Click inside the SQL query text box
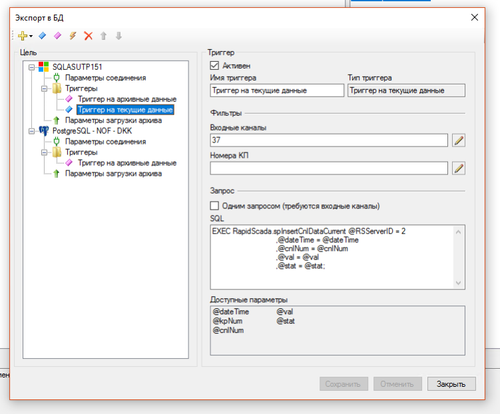Image resolution: width=500 pixels, height=414 pixels. pos(337,257)
